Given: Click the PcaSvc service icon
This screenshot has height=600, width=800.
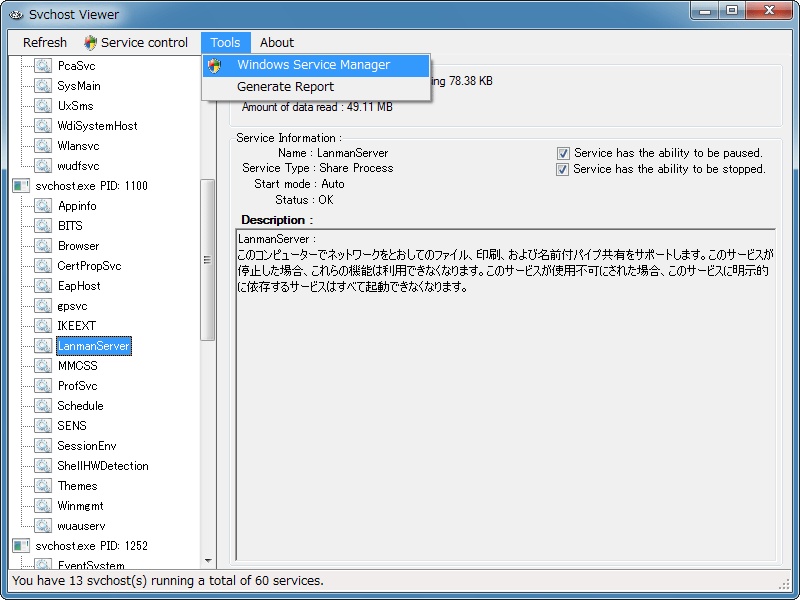Looking at the screenshot, I should [x=43, y=66].
